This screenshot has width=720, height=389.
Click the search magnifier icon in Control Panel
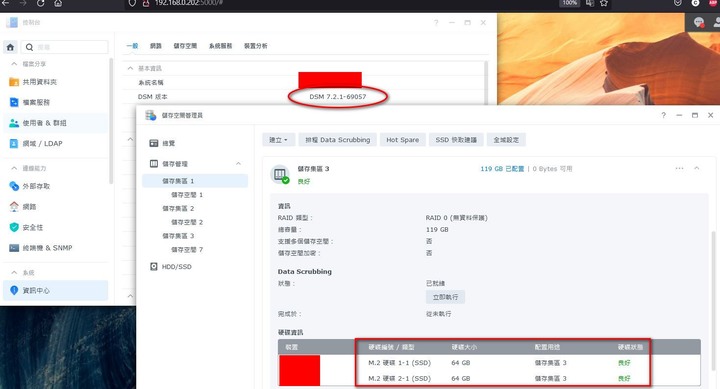coord(29,47)
